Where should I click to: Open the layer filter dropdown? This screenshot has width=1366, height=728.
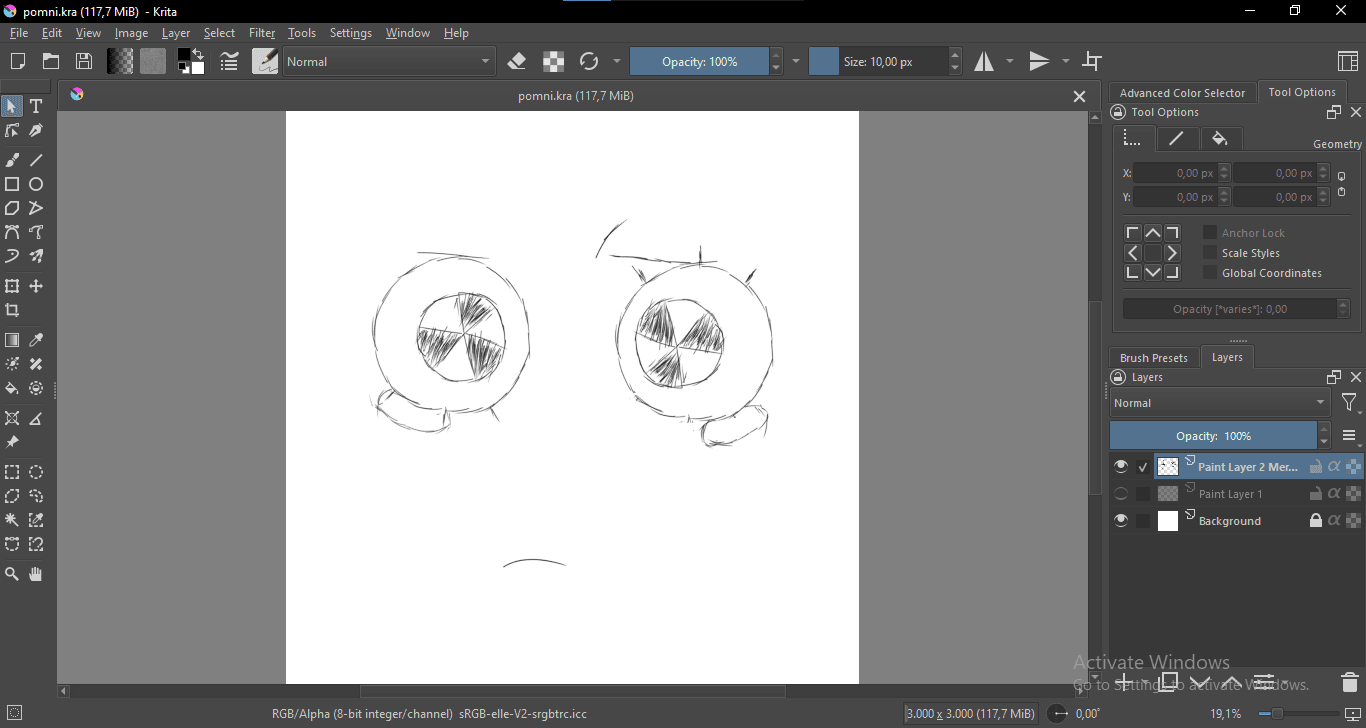(1350, 403)
